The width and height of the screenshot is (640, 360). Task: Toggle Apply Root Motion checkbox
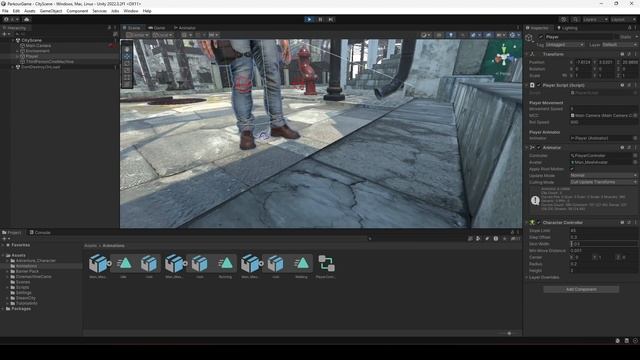coord(572,169)
